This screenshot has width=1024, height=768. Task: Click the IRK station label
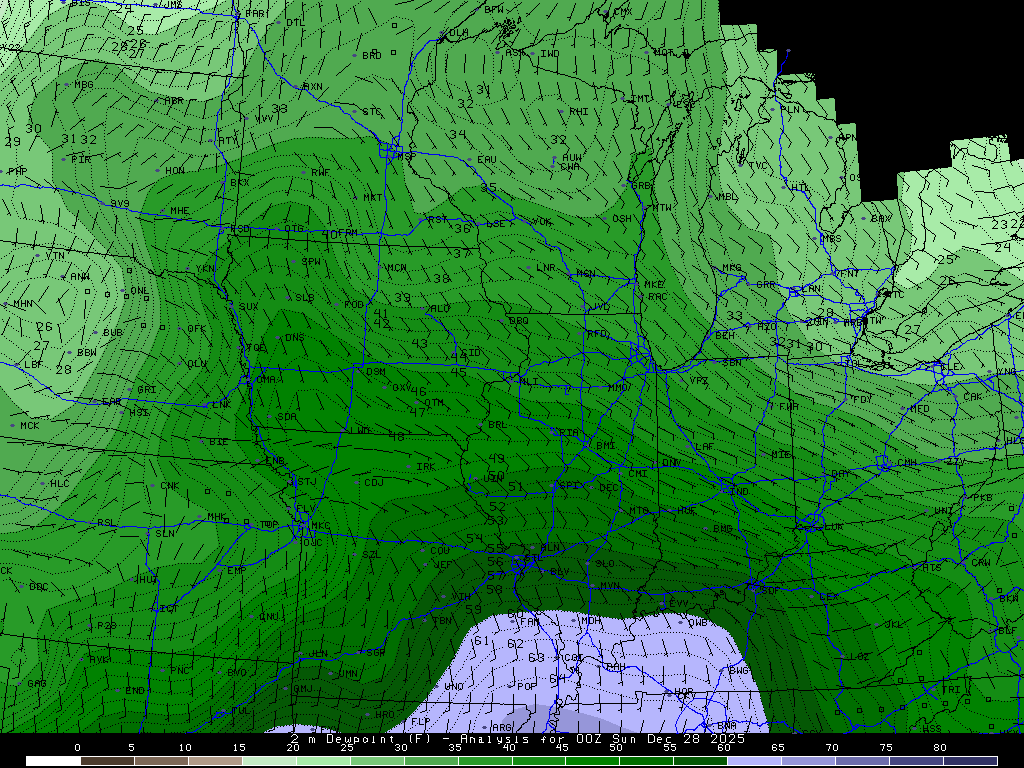pyautogui.click(x=426, y=467)
